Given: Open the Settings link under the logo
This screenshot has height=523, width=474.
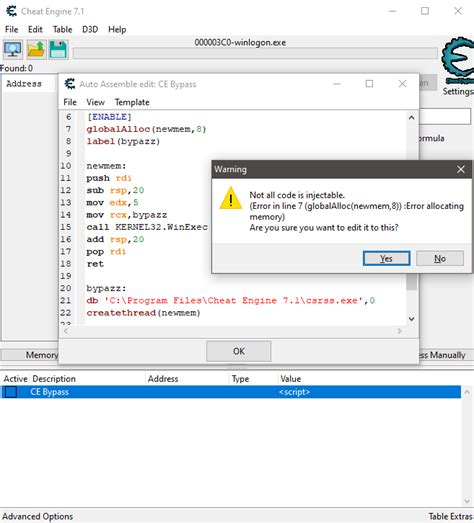Looking at the screenshot, I should click(458, 91).
